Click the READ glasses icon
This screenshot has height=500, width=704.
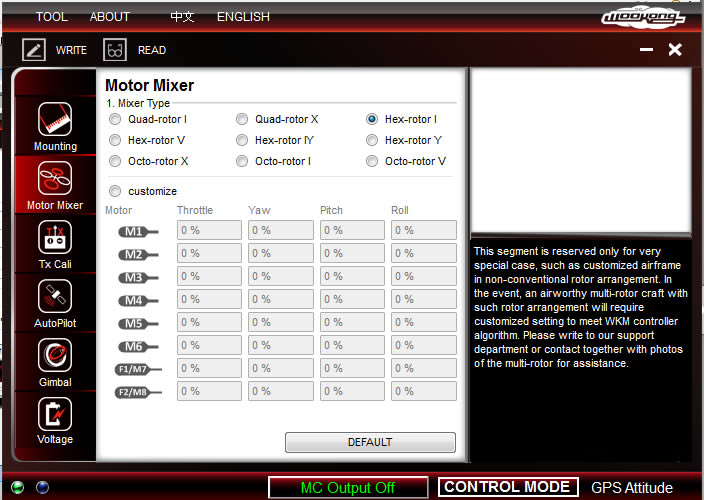click(x=115, y=50)
